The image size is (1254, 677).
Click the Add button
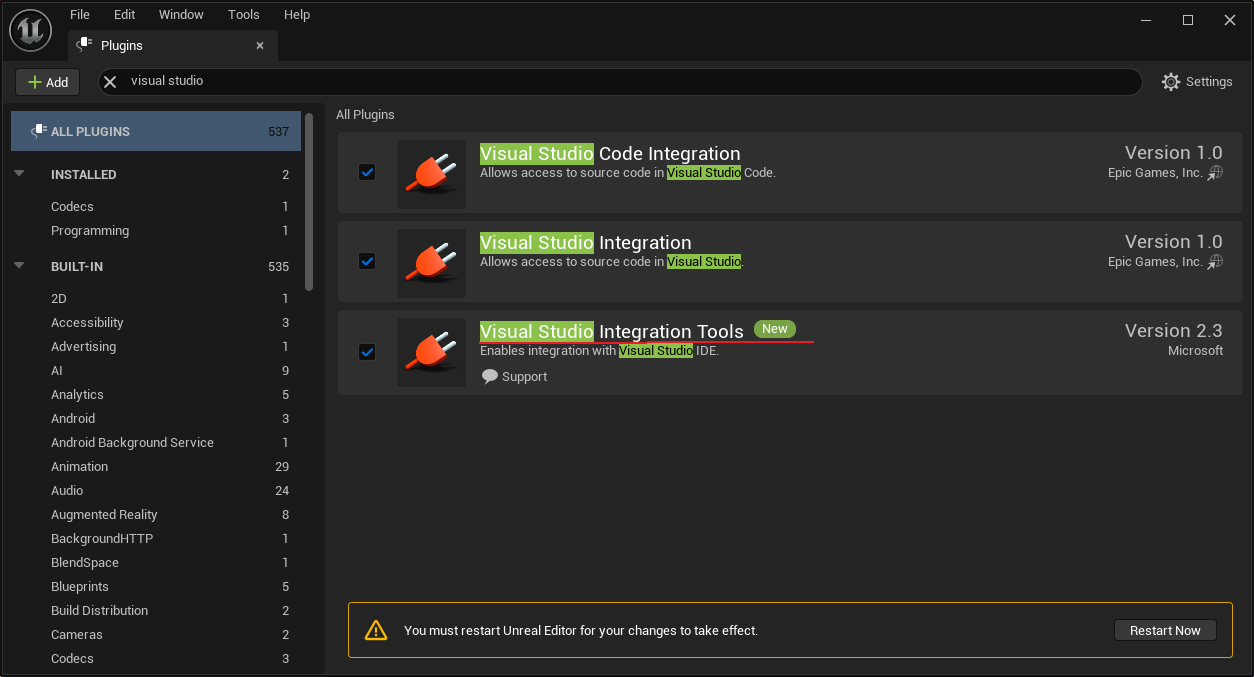(48, 82)
